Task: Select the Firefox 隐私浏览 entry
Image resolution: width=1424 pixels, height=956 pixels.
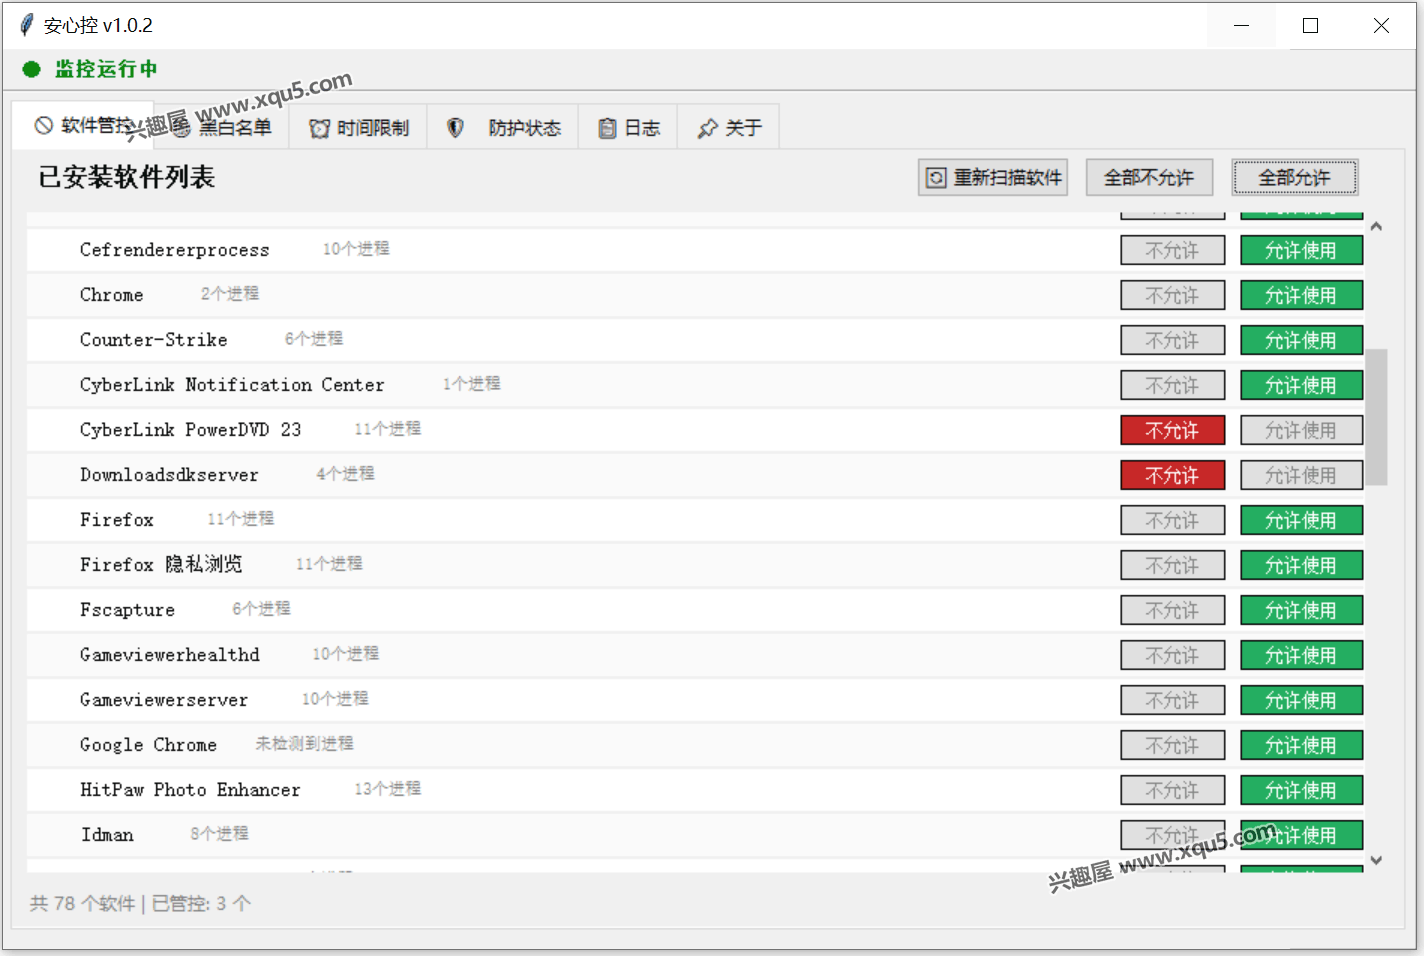Action: [161, 565]
